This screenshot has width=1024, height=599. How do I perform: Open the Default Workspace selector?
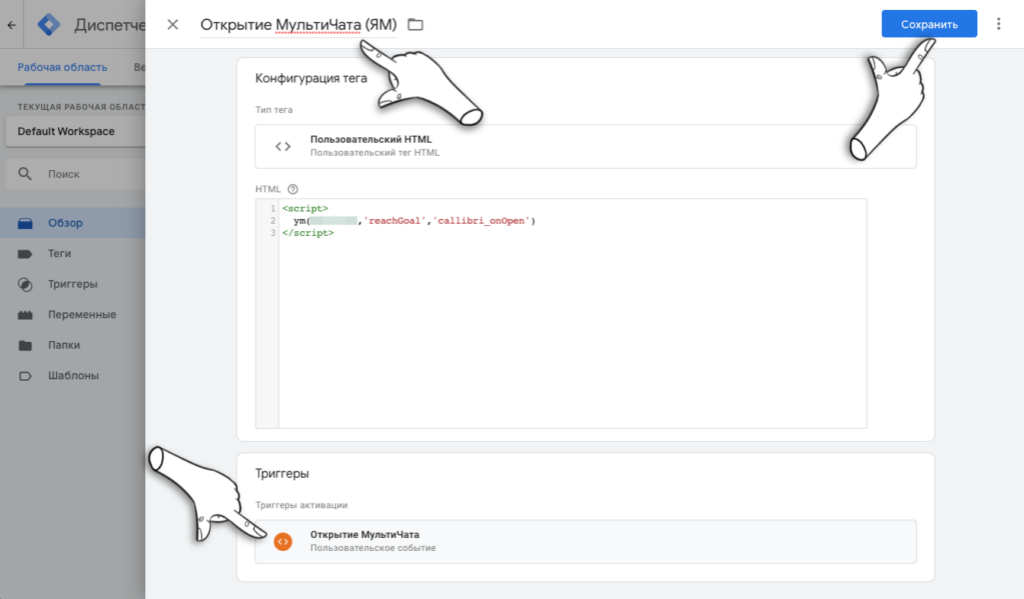pos(72,131)
